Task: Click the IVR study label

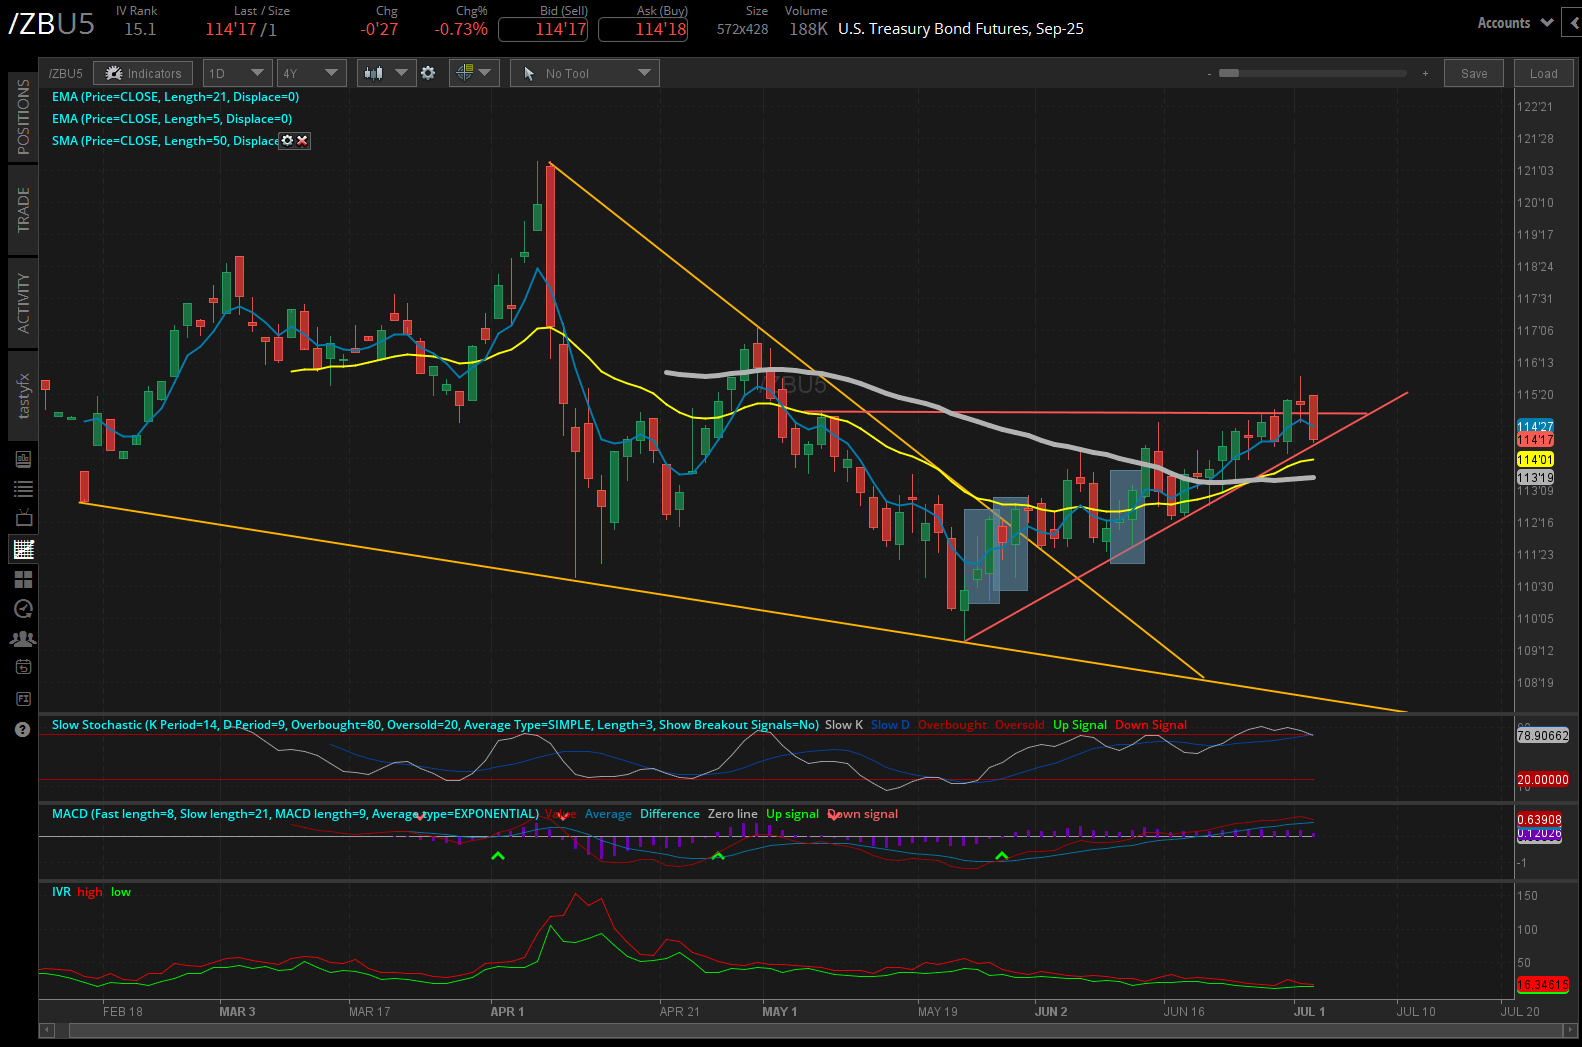Action: [x=61, y=892]
